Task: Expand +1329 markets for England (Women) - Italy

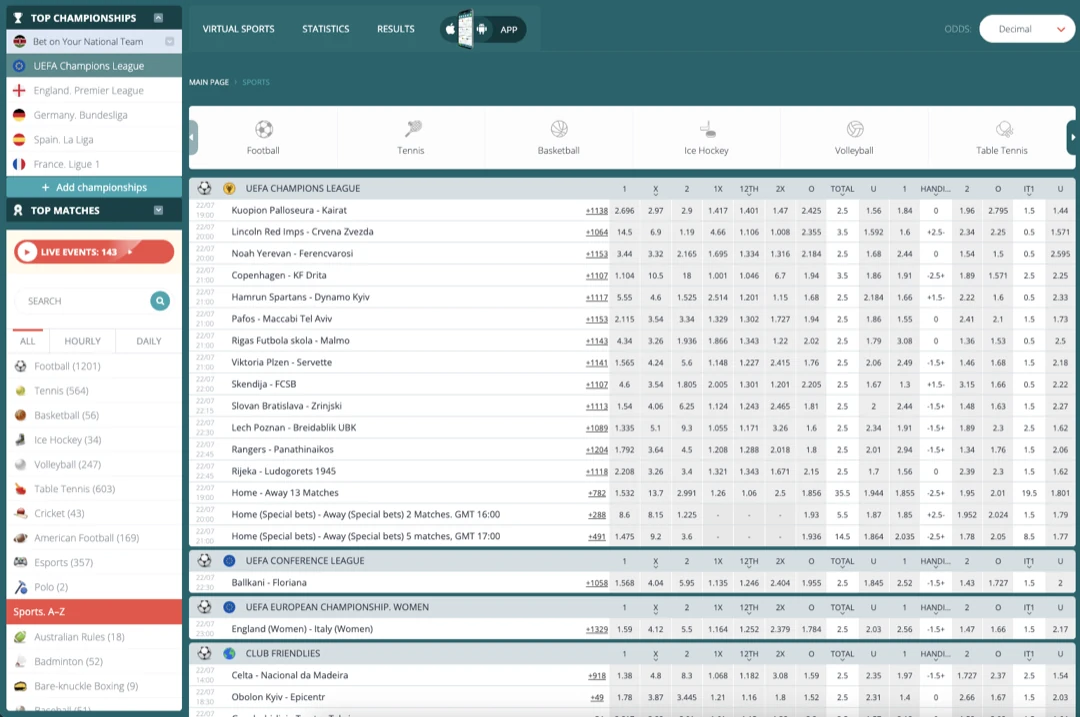Action: click(596, 630)
